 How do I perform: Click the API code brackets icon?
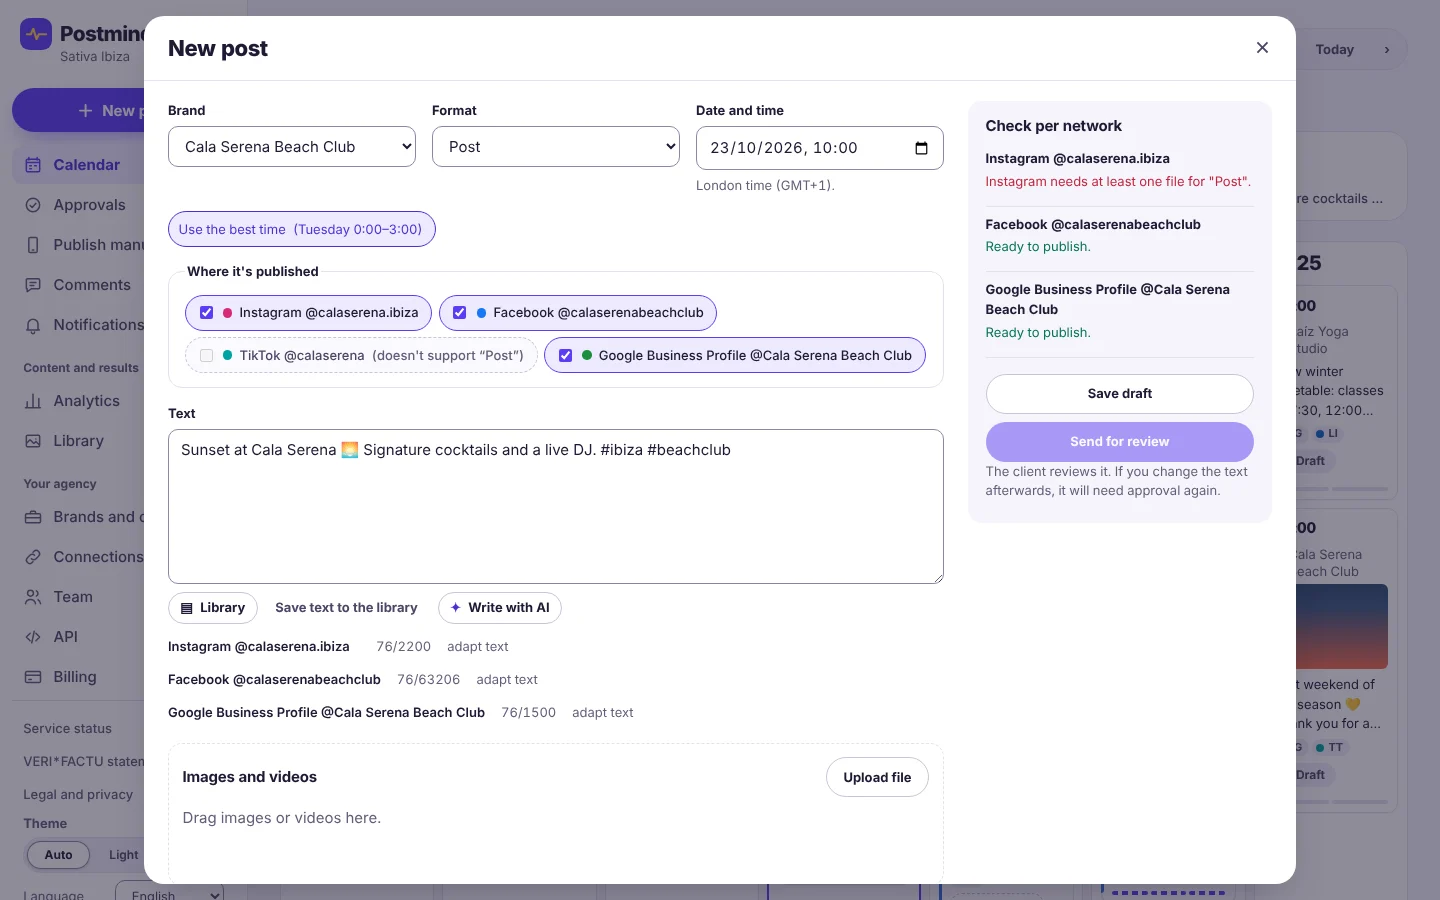pos(33,637)
